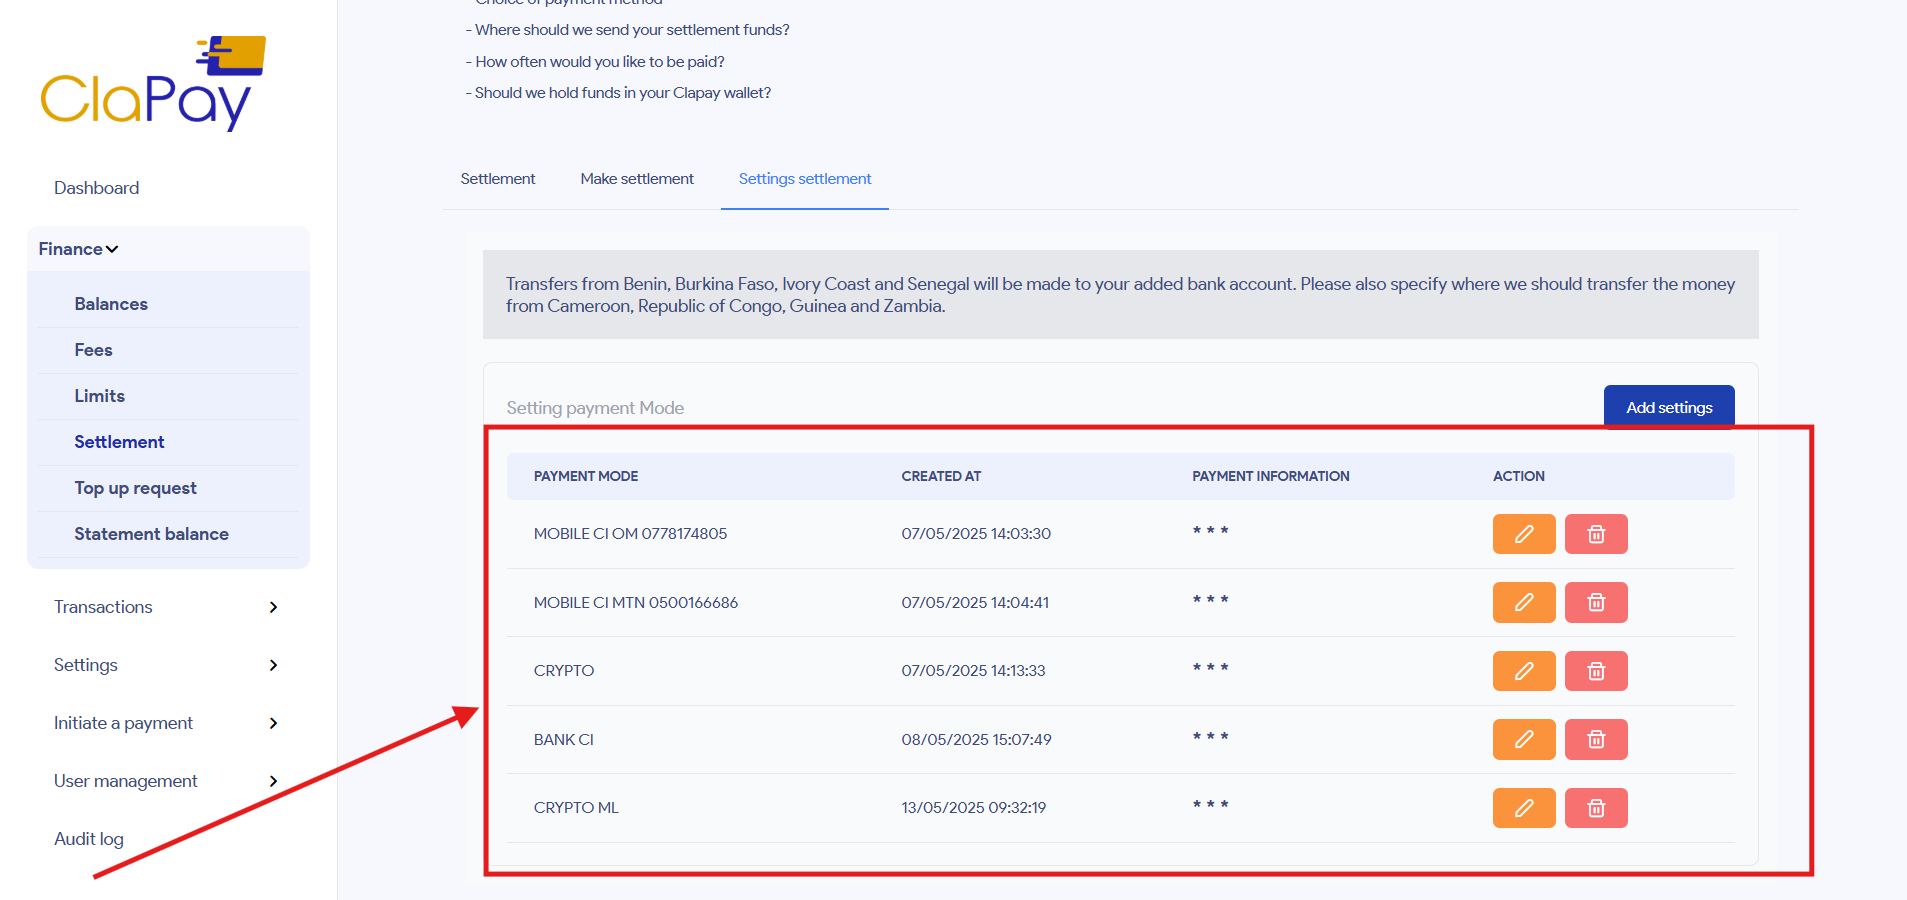Open the Balances page in sidebar
Image resolution: width=1907 pixels, height=900 pixels.
tap(111, 304)
